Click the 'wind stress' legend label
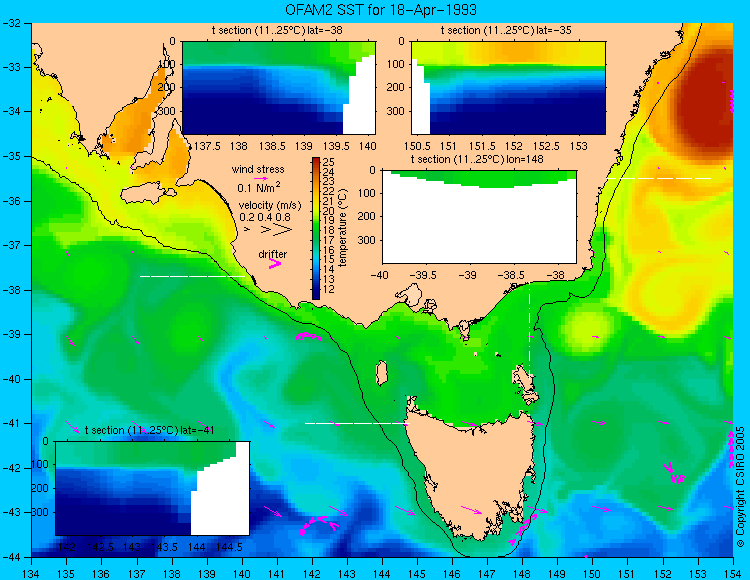 point(258,169)
